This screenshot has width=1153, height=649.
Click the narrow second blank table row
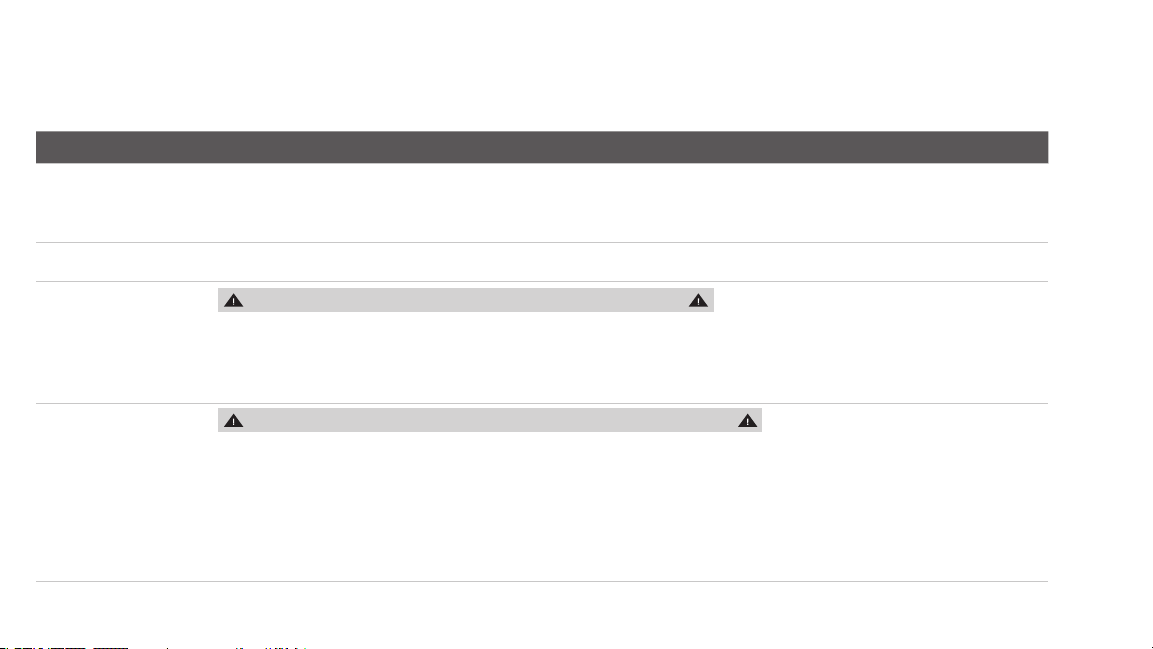pyautogui.click(x=542, y=262)
